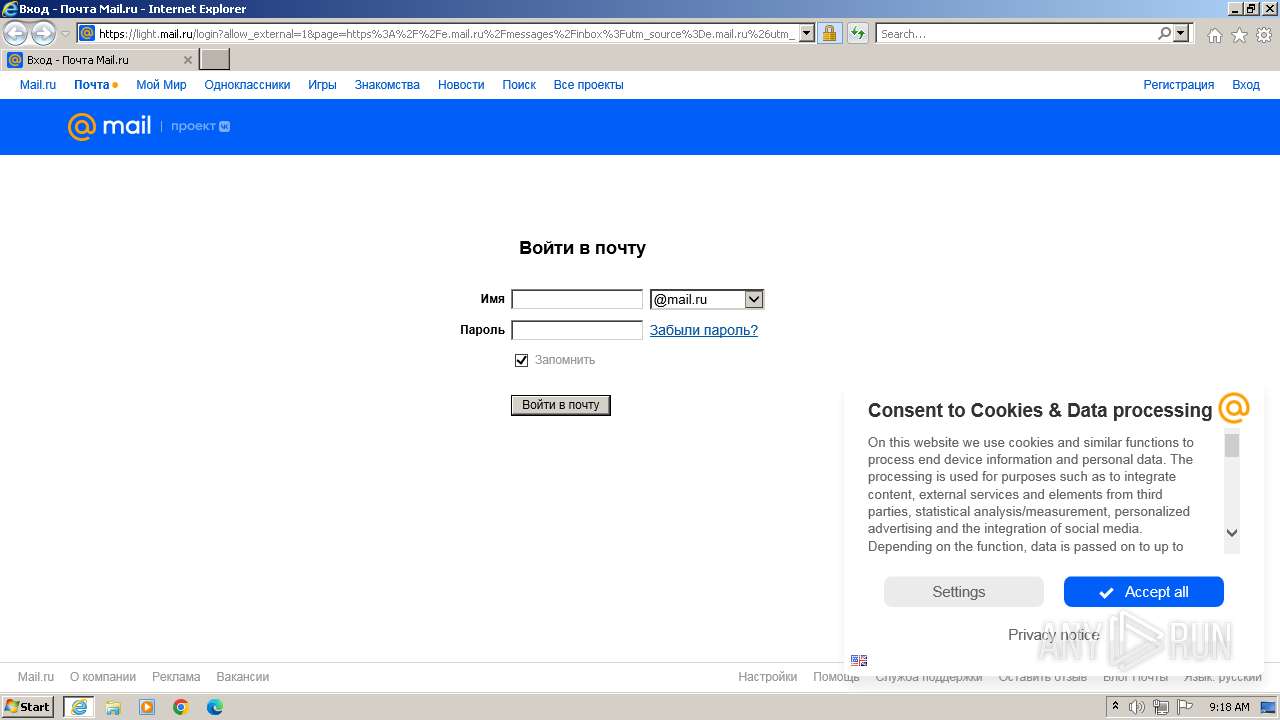Click the address bar URL field

[x=447, y=33]
